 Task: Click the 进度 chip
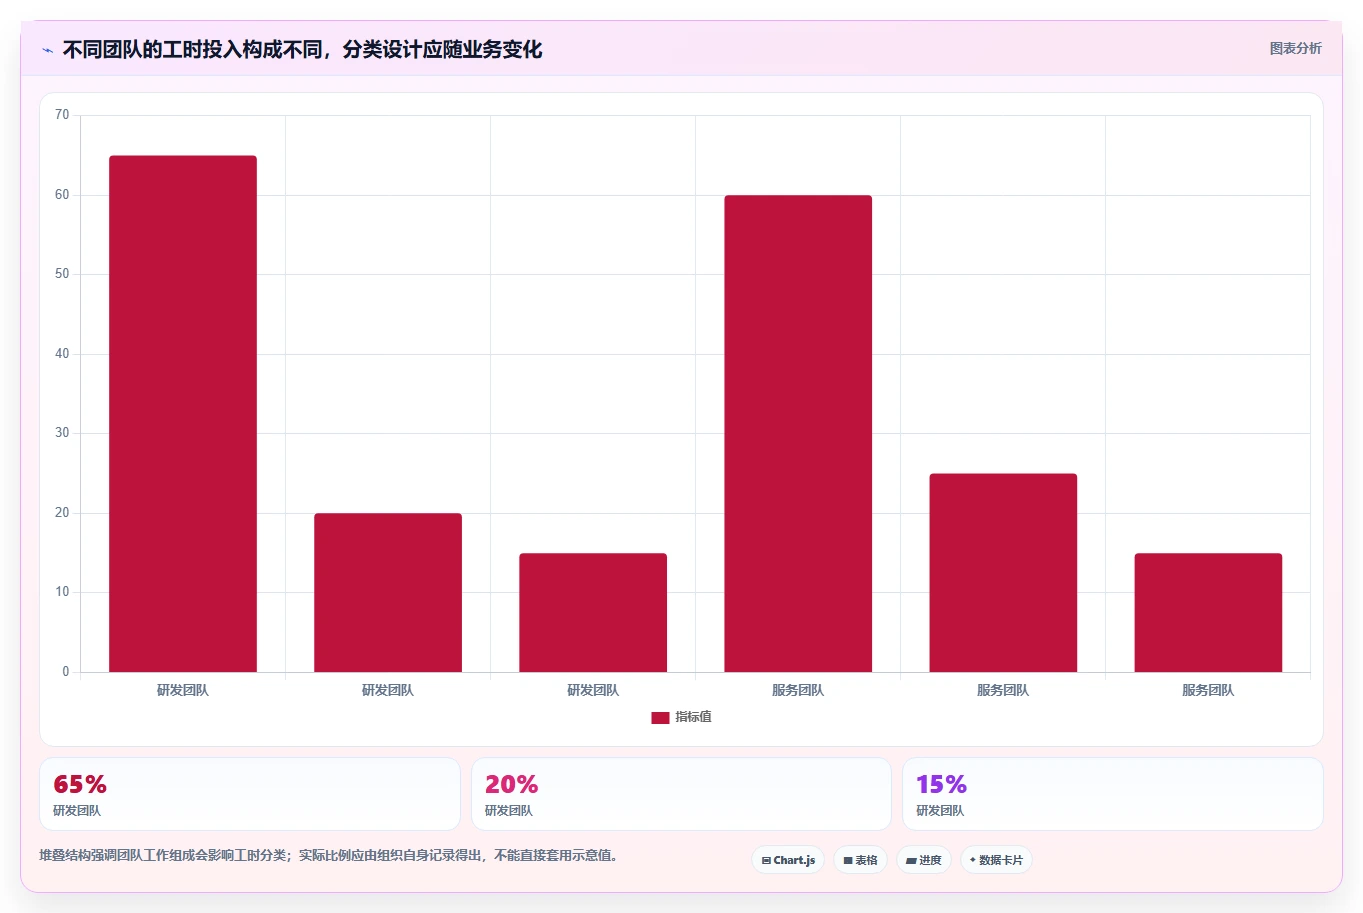pos(923,860)
